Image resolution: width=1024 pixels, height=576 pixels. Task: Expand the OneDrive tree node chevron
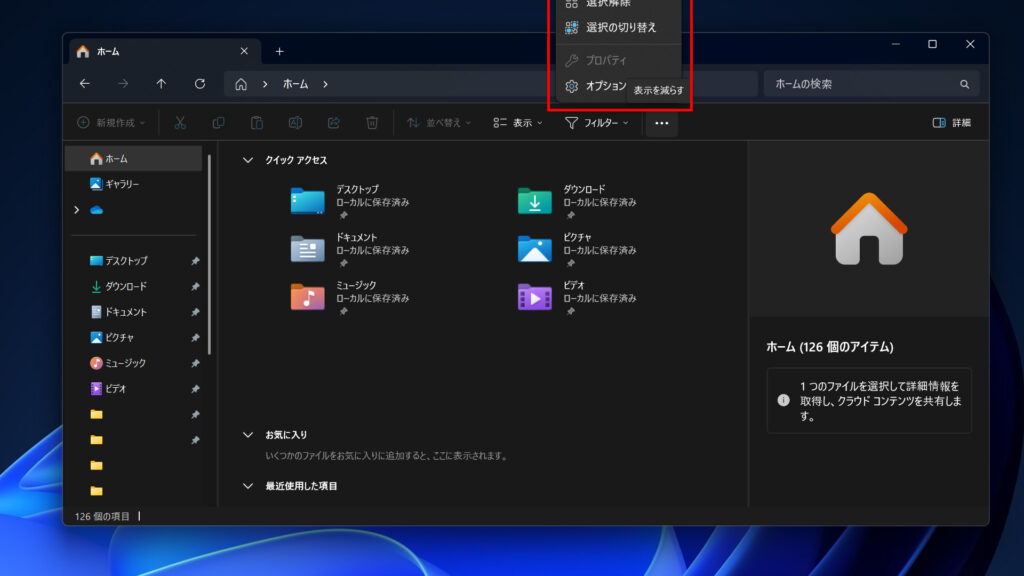[x=77, y=210]
